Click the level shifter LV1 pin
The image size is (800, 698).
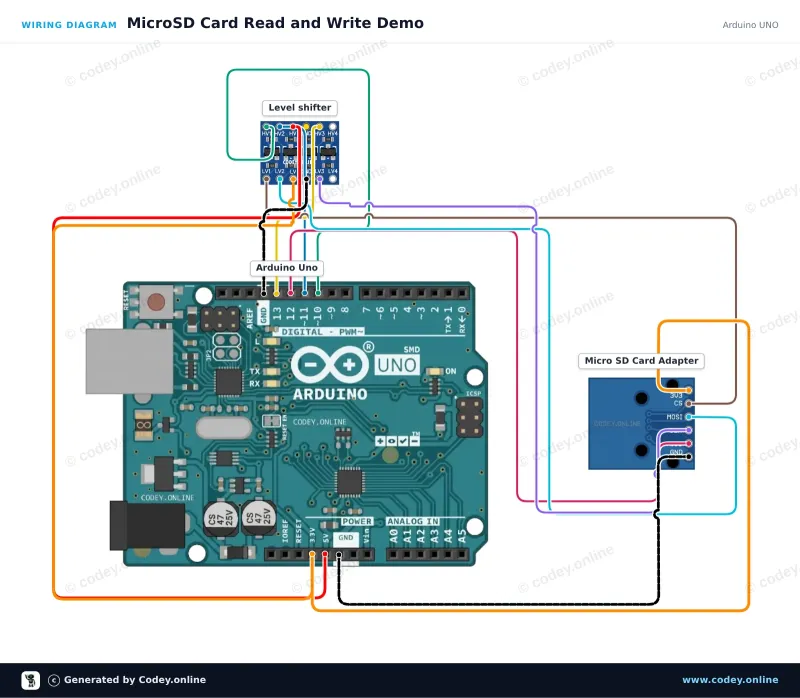[x=266, y=179]
